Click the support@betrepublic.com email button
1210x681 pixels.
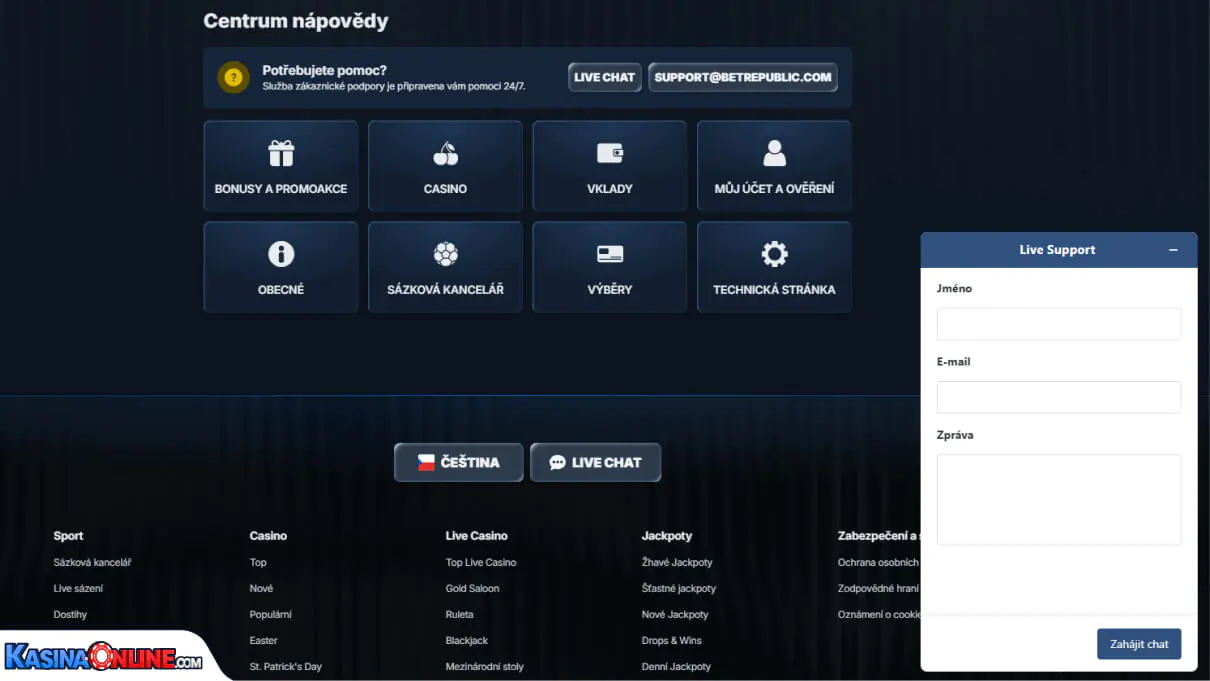(x=742, y=77)
